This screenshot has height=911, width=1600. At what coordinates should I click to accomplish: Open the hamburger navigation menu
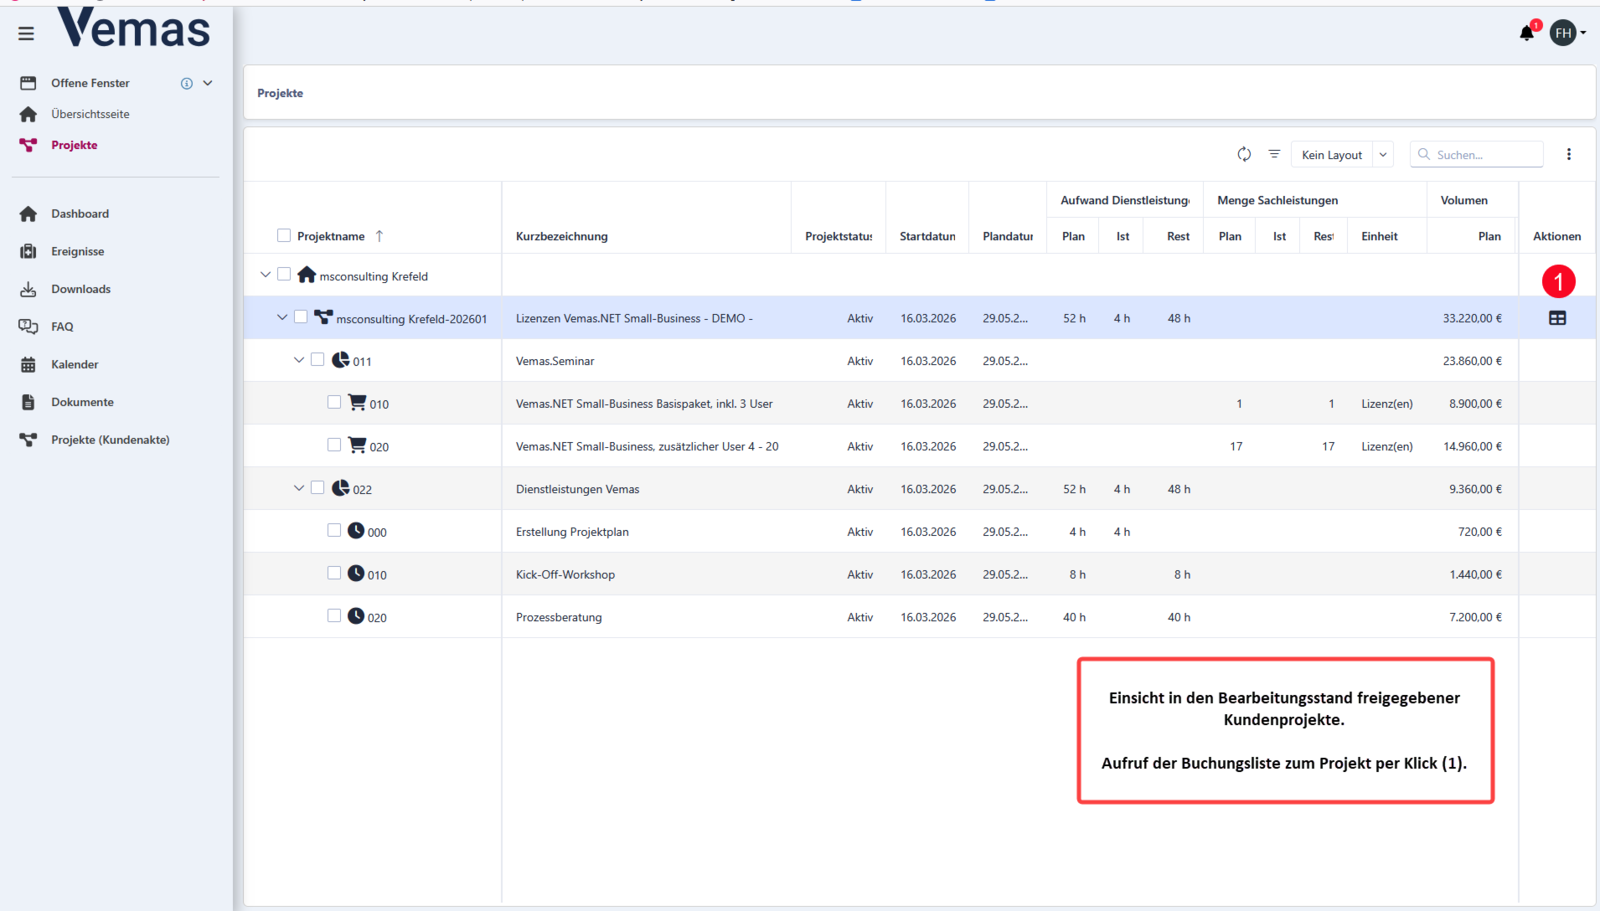pyautogui.click(x=26, y=34)
